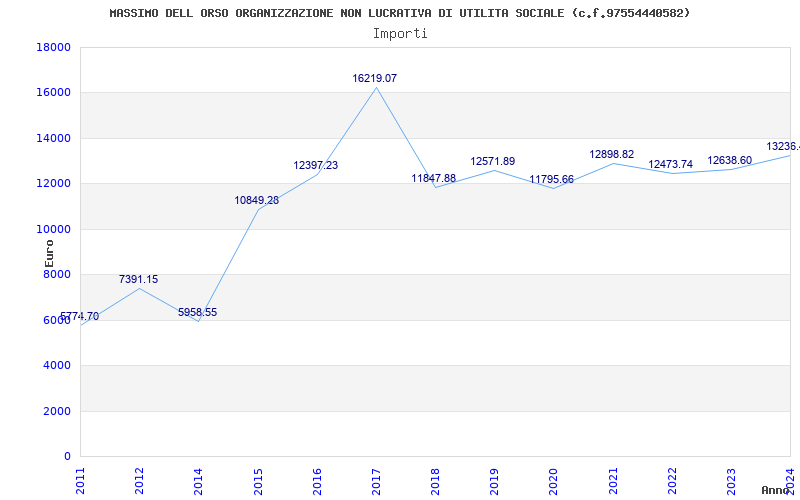Screen dimensions: 800x500
Task: Click the 11795.66 data label
Action: 552,180
